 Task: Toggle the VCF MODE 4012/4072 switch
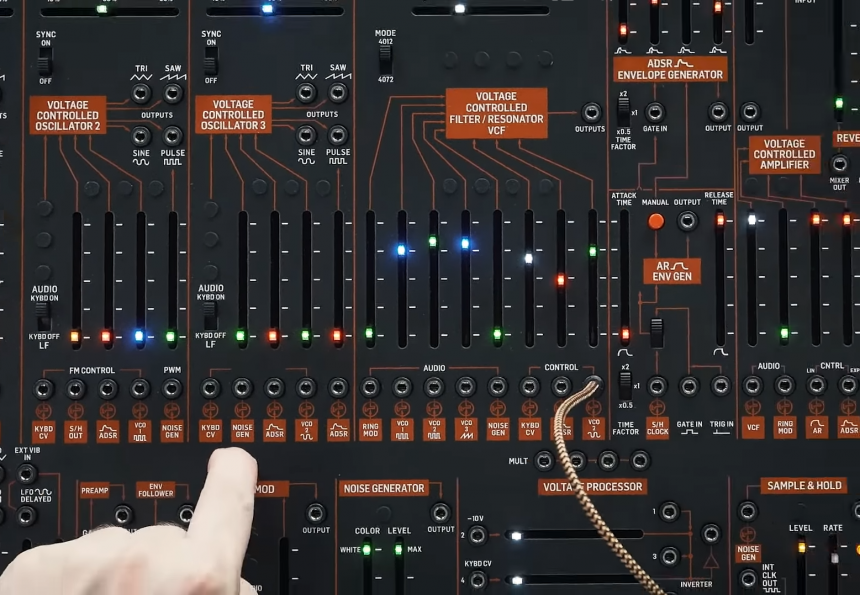pos(386,60)
